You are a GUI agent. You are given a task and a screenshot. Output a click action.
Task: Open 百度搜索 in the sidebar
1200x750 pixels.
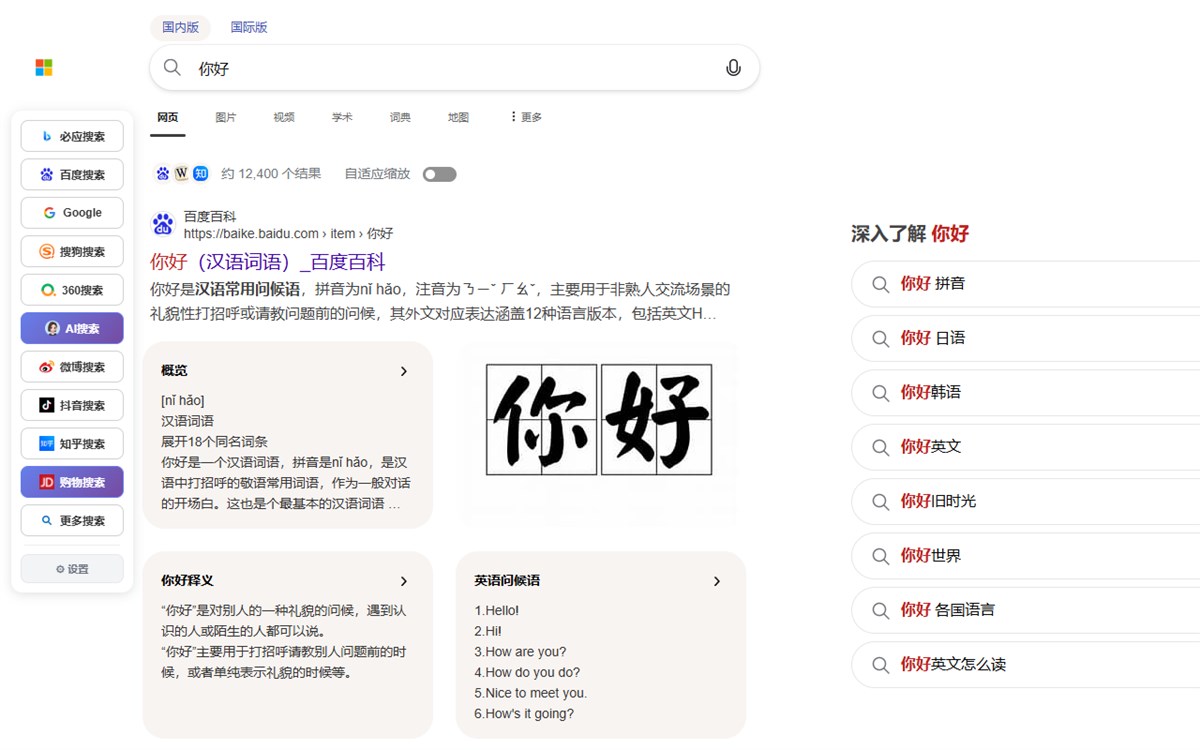coord(72,175)
